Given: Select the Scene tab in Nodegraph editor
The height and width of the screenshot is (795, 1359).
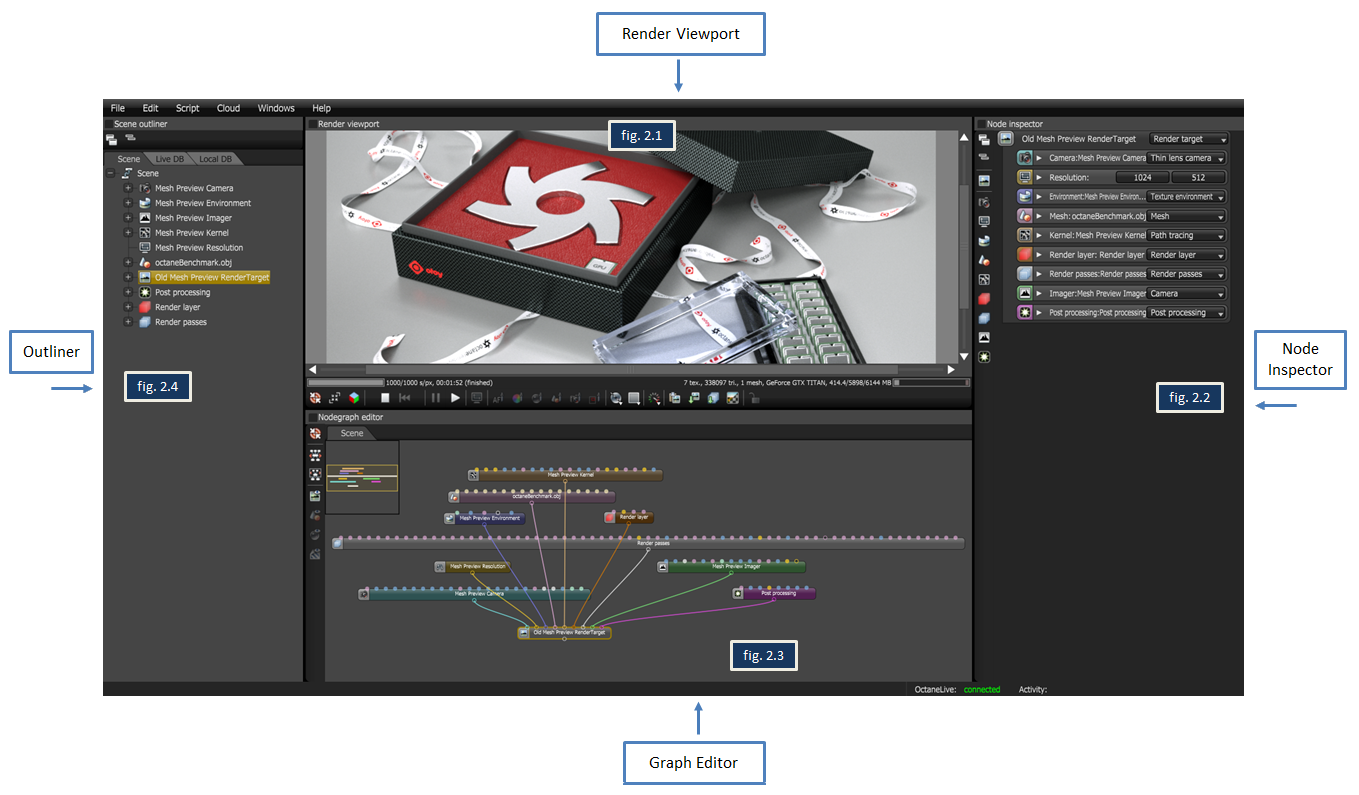Looking at the screenshot, I should pos(351,433).
